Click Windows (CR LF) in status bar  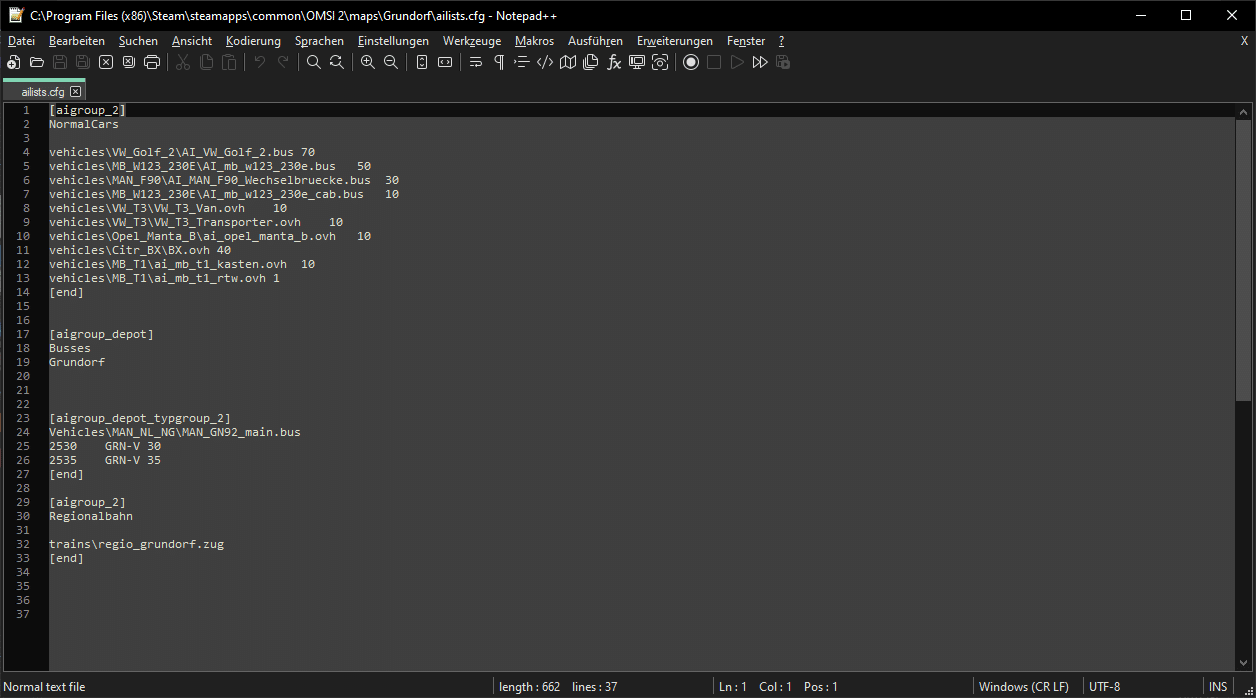pos(1023,687)
